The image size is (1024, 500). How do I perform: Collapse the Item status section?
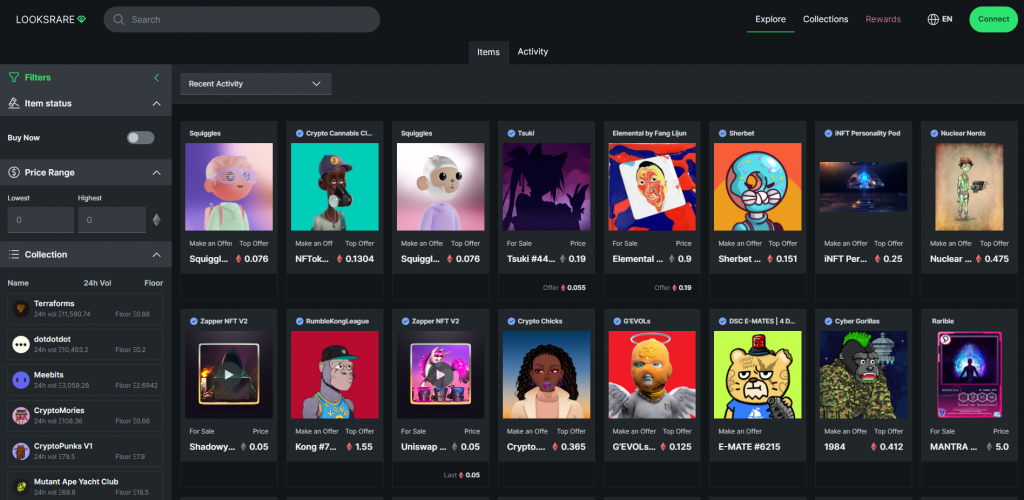pos(157,103)
